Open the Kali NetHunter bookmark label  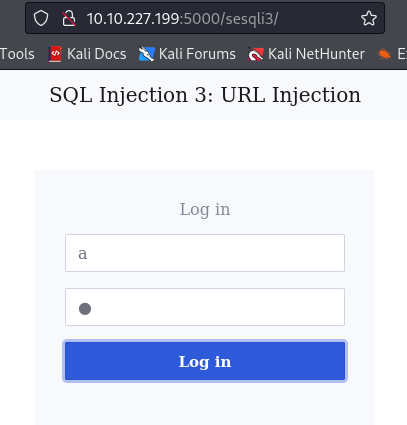click(x=316, y=54)
